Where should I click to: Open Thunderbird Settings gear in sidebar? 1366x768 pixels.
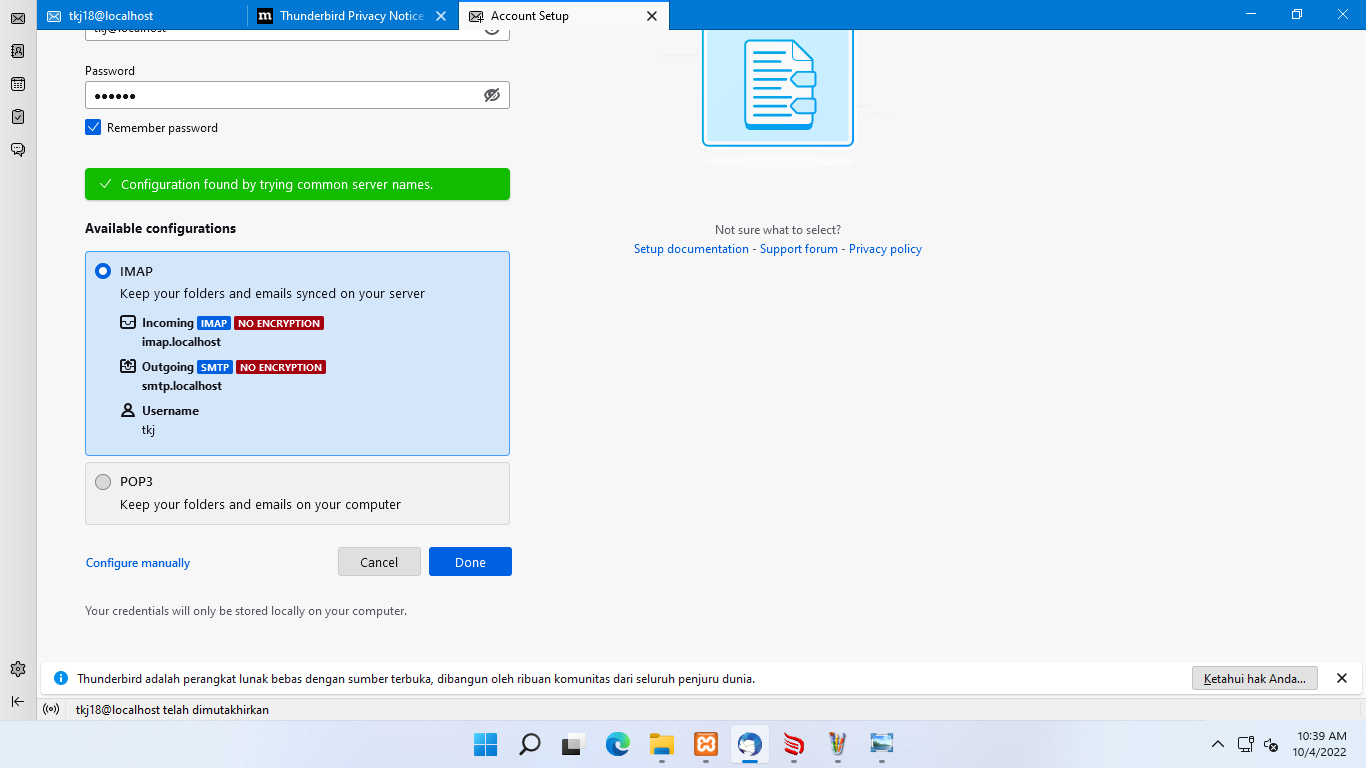click(x=18, y=669)
